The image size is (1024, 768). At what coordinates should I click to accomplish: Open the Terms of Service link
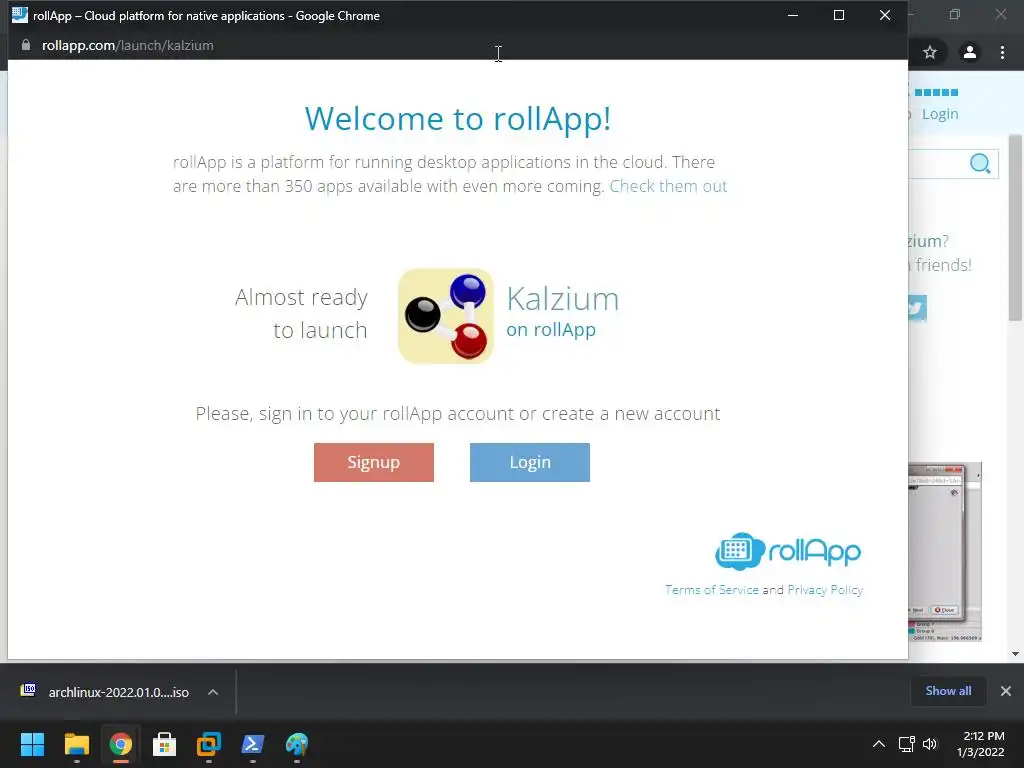[x=712, y=590]
